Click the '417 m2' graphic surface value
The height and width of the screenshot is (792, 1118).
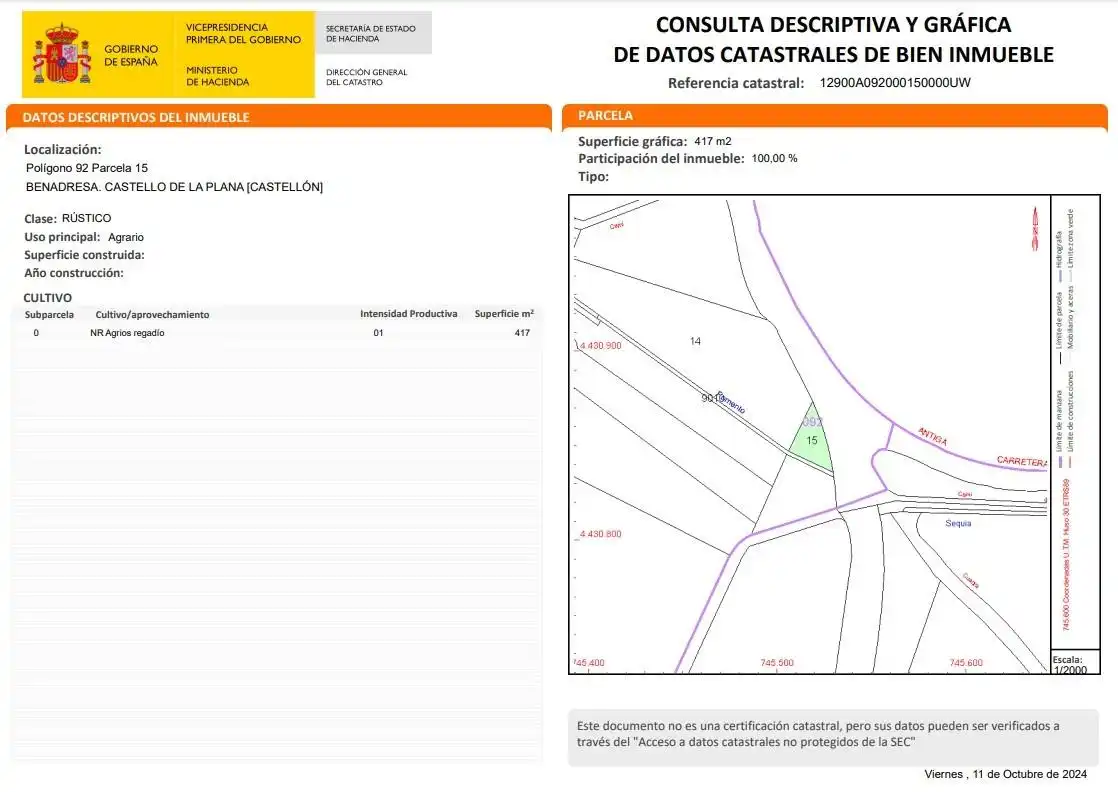pyautogui.click(x=713, y=141)
